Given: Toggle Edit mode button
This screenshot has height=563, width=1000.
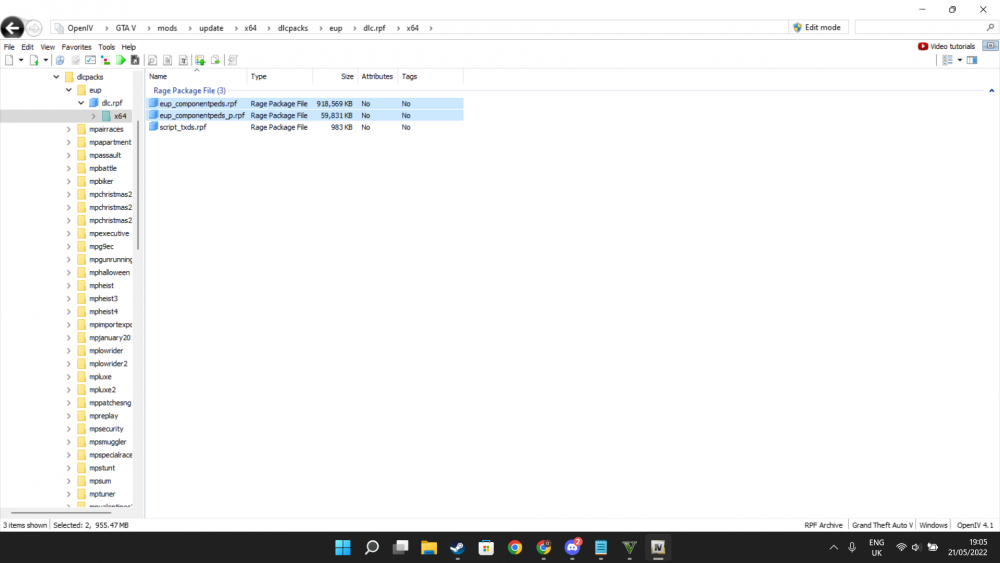Looking at the screenshot, I should pos(818,27).
